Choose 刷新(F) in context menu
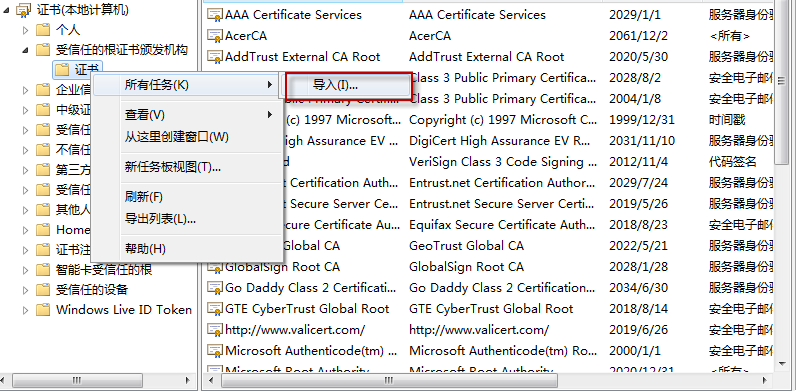796x391 pixels. click(186, 197)
